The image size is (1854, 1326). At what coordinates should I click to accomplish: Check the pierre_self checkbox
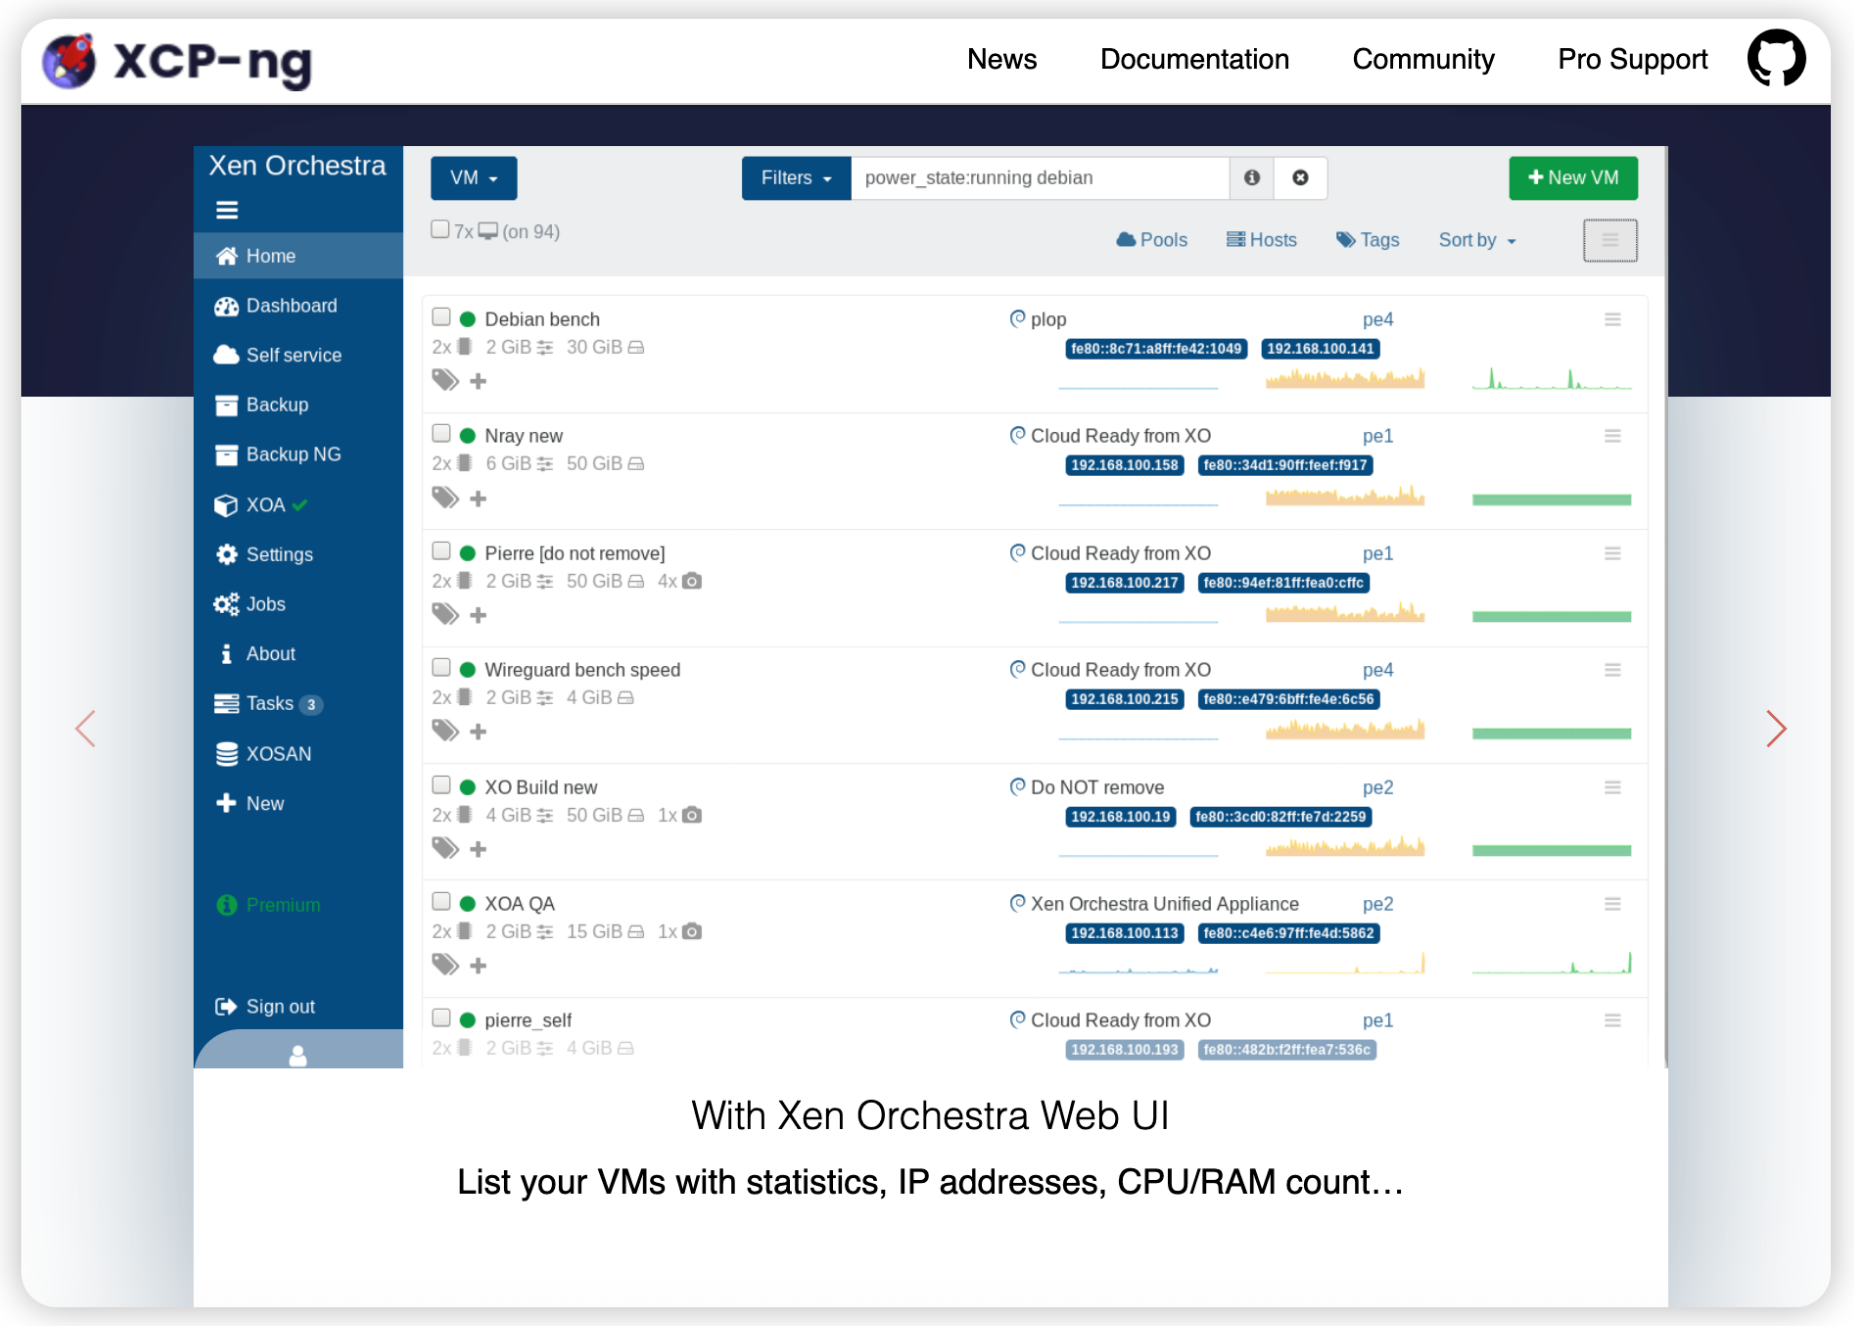pyautogui.click(x=441, y=1018)
